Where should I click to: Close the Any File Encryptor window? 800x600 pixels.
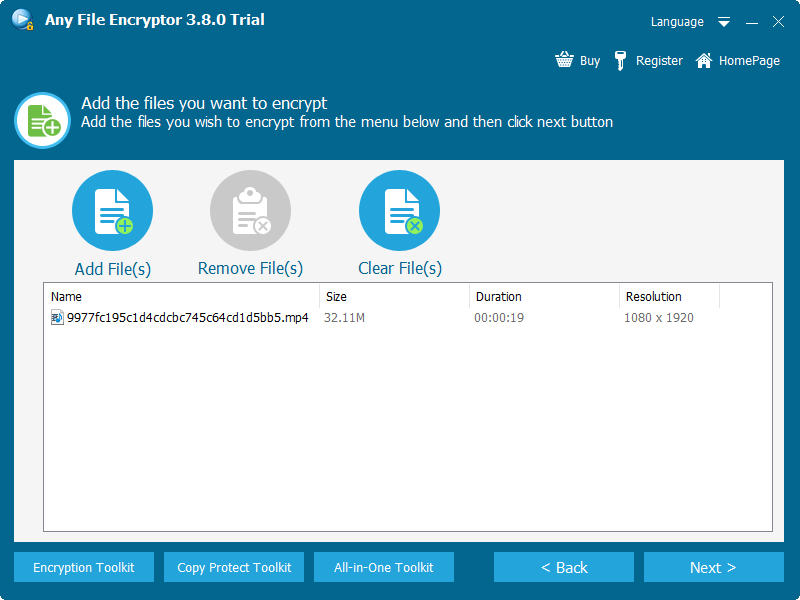778,21
